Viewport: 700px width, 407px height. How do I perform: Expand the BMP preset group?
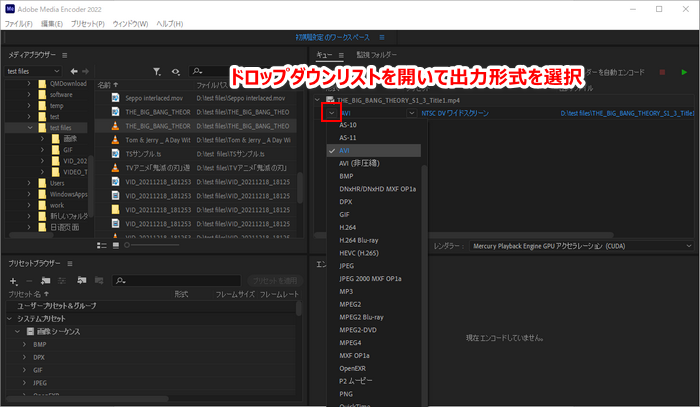pyautogui.click(x=24, y=344)
